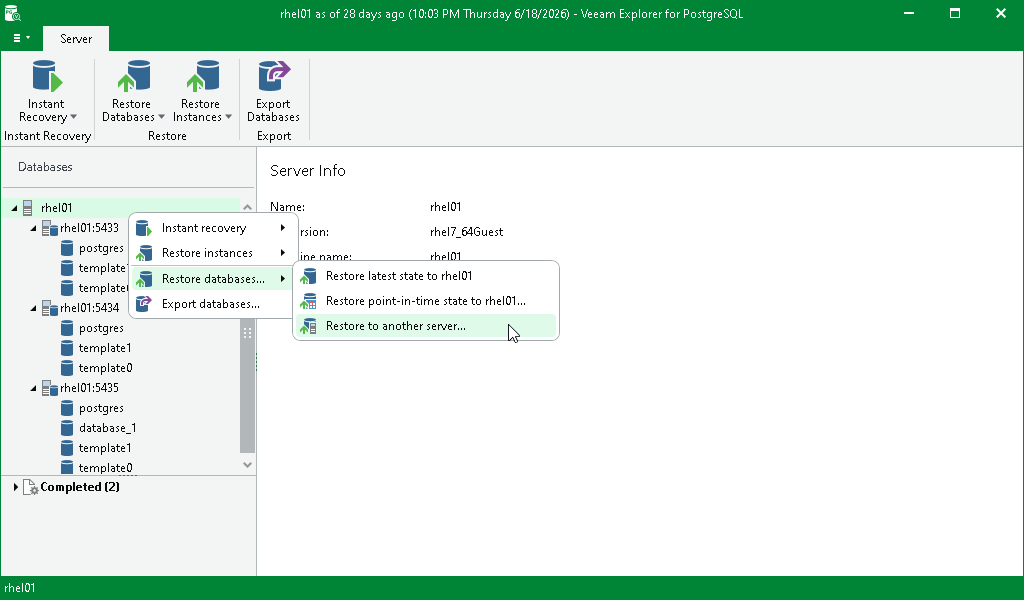This screenshot has width=1024, height=600.
Task: Click the context menu Export databases icon
Action: [144, 304]
